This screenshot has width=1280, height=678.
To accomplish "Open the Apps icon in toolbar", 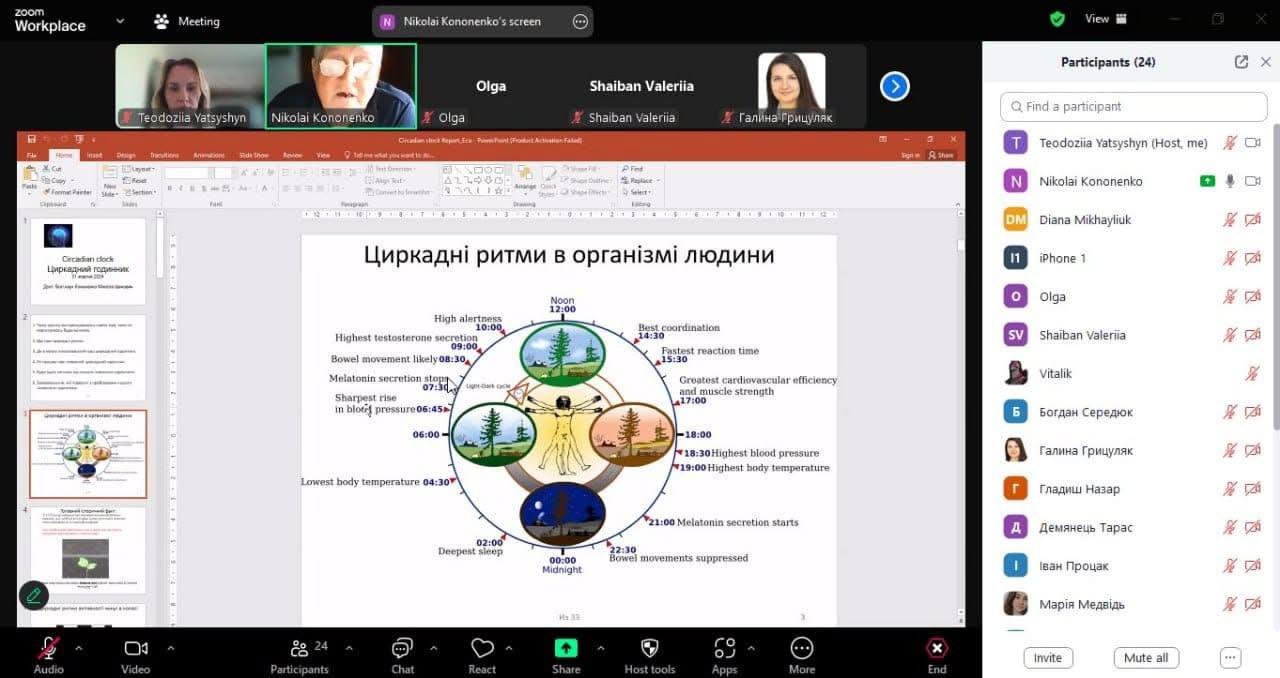I will click(x=725, y=649).
